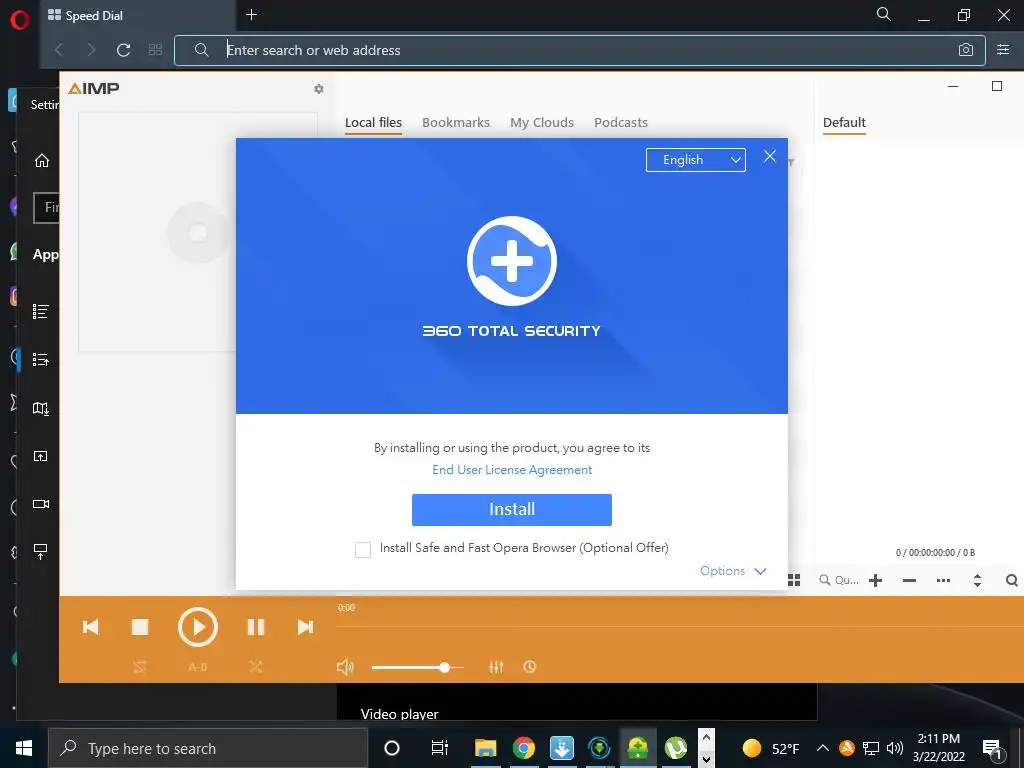The height and width of the screenshot is (768, 1024).
Task: Take snapshot with Opera camera icon
Action: 966,50
